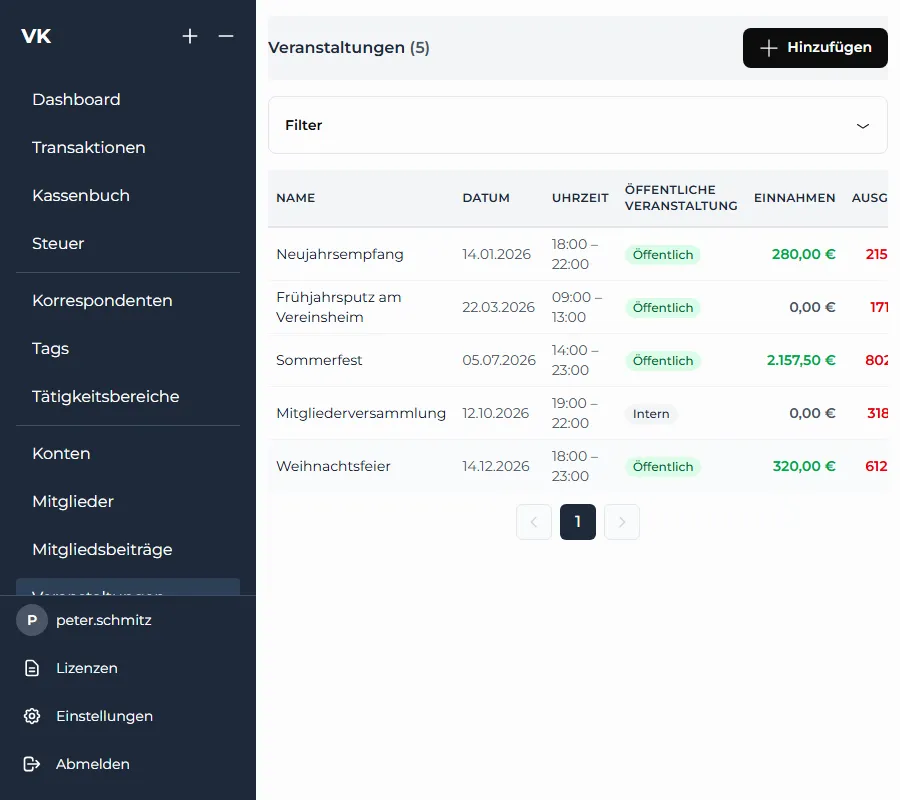The image size is (900, 800).
Task: Select the Sommerfest event
Action: pyautogui.click(x=577, y=360)
